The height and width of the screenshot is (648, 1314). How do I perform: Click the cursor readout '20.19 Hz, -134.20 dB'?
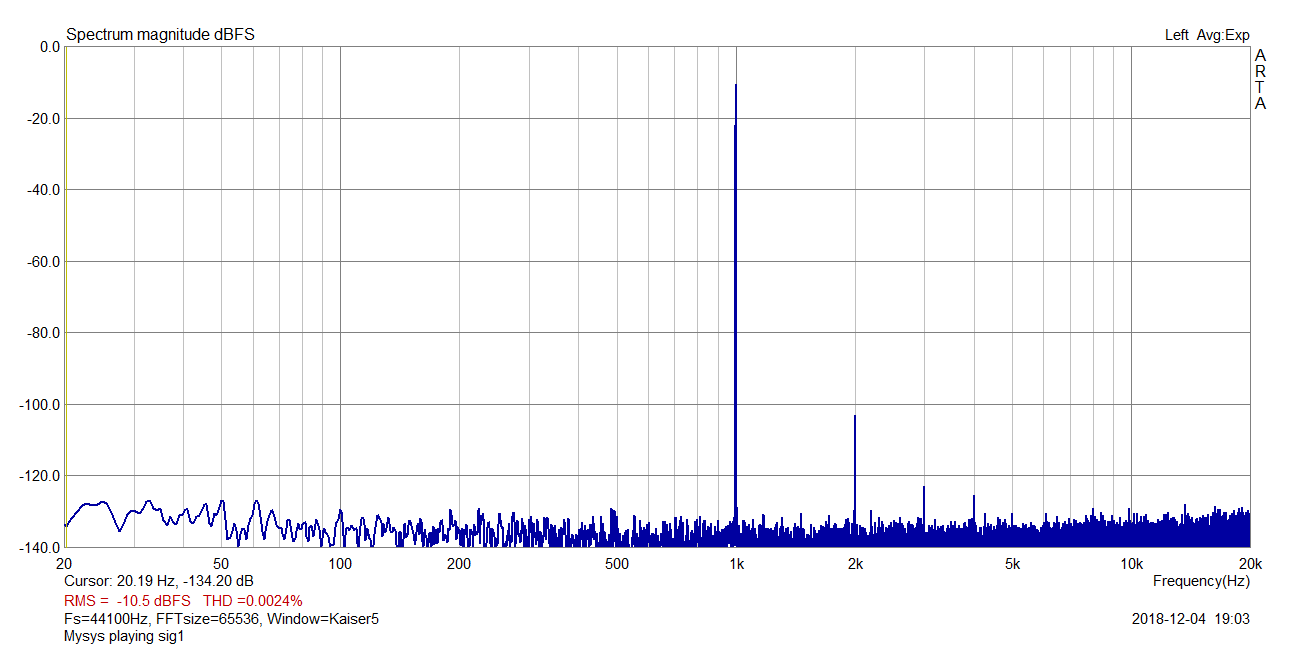tap(185, 581)
